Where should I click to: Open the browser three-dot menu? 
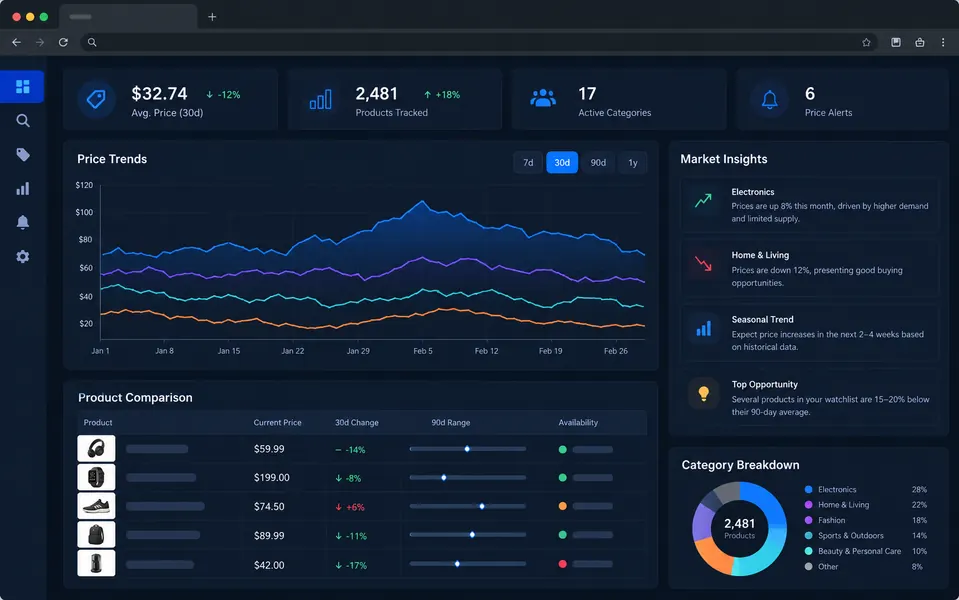pos(942,42)
